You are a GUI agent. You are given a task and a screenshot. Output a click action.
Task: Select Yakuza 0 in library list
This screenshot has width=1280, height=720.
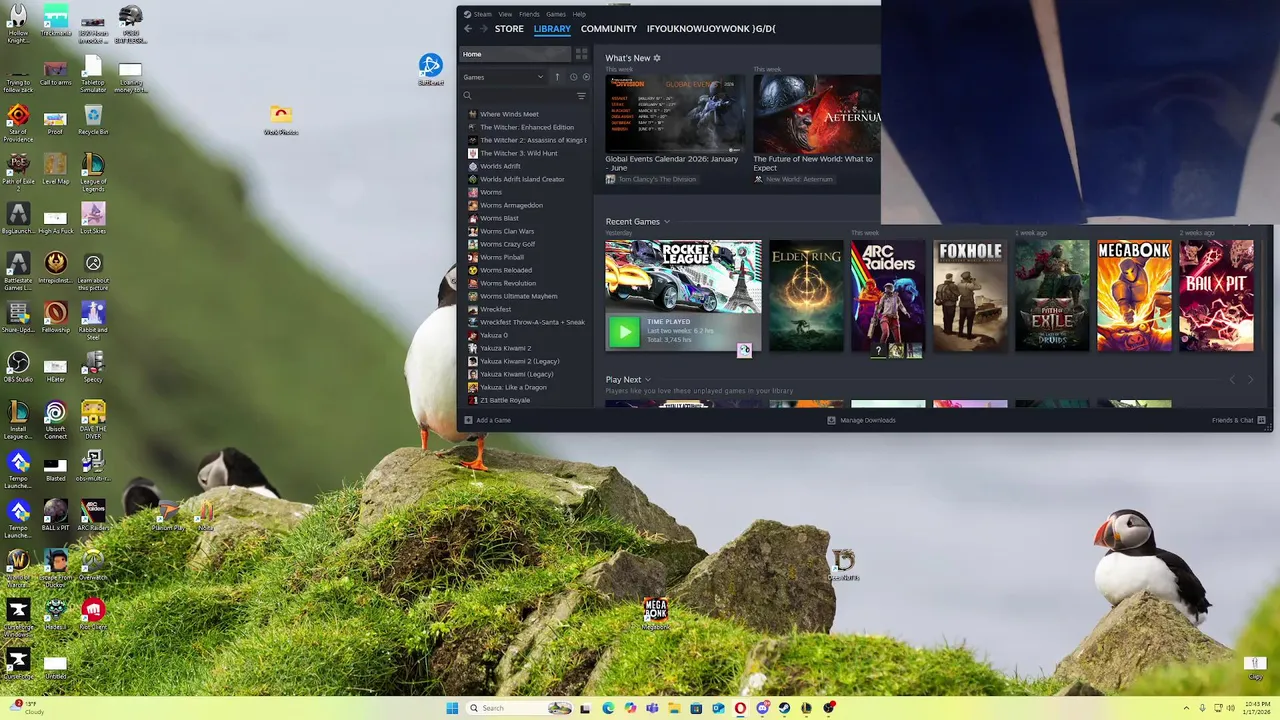(x=494, y=335)
